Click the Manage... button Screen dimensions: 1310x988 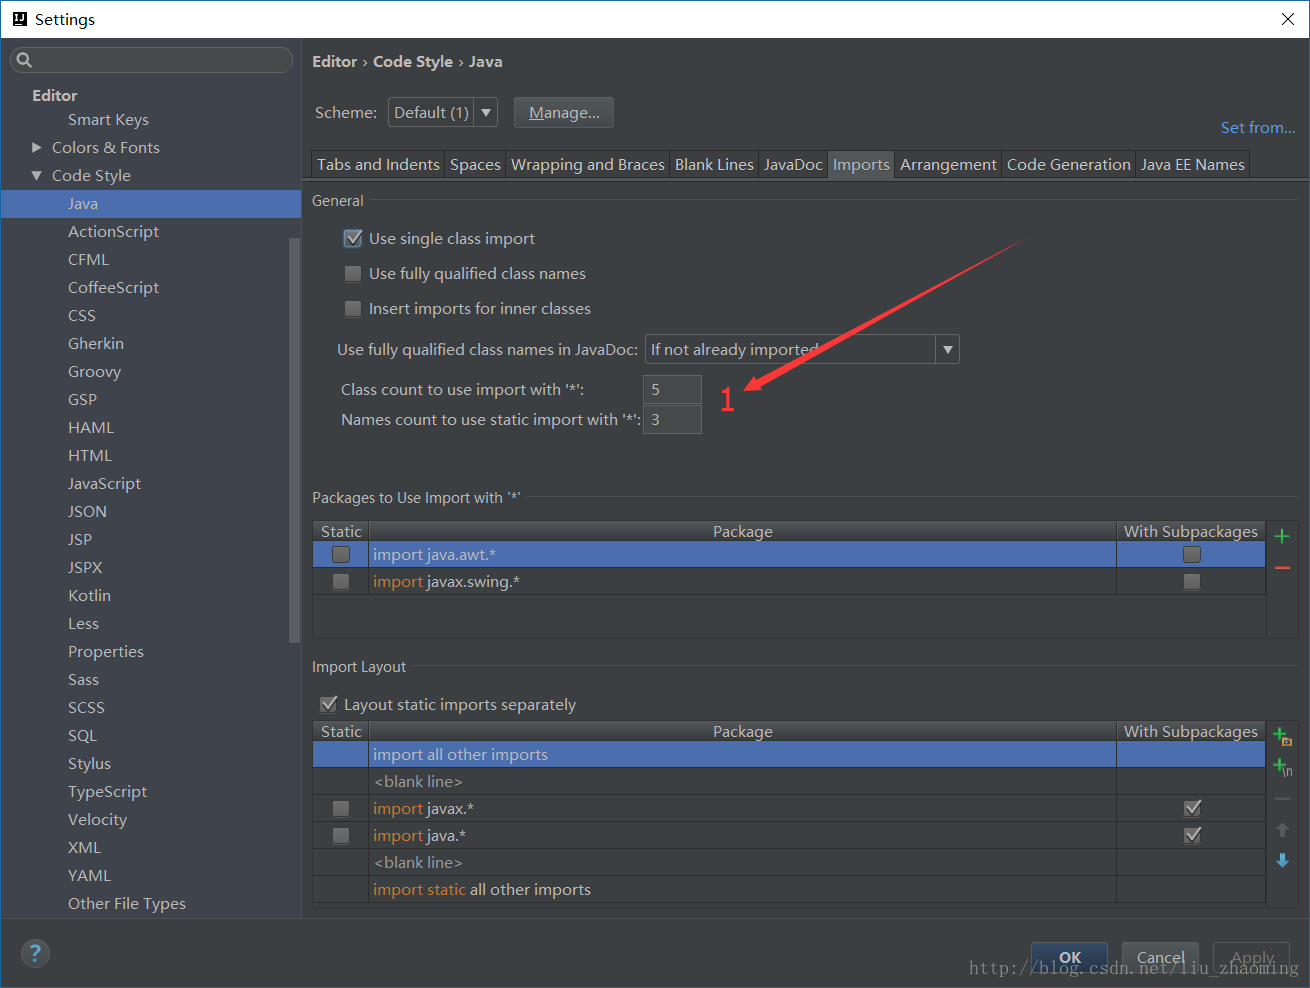coord(564,113)
